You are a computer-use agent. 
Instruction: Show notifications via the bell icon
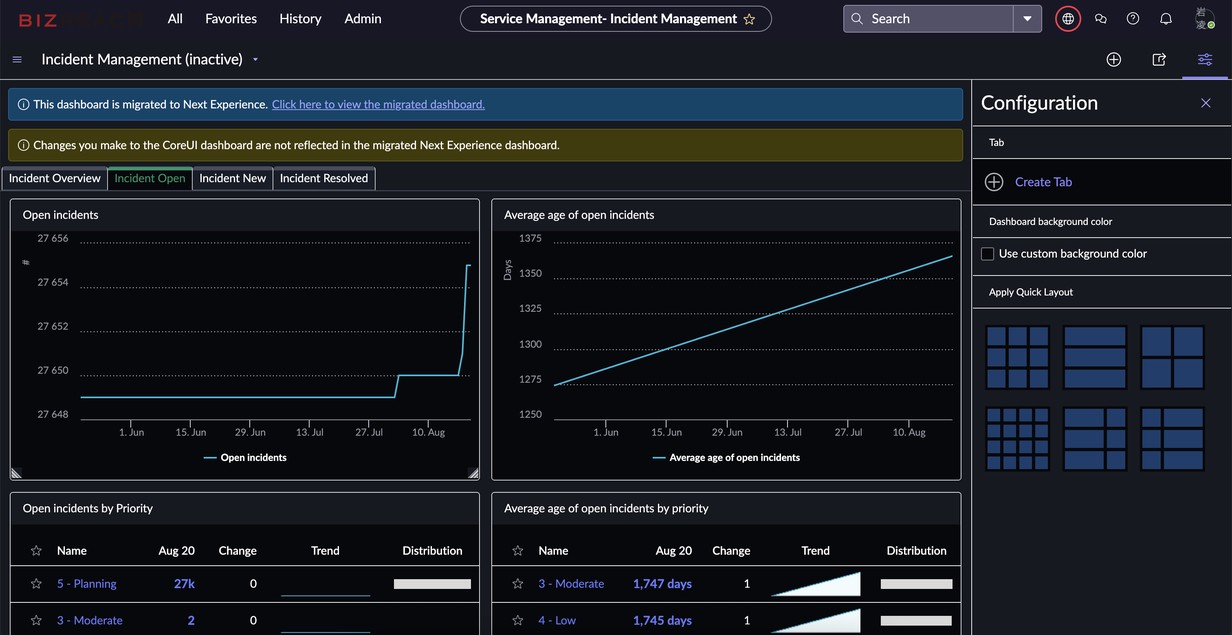[x=1166, y=19]
